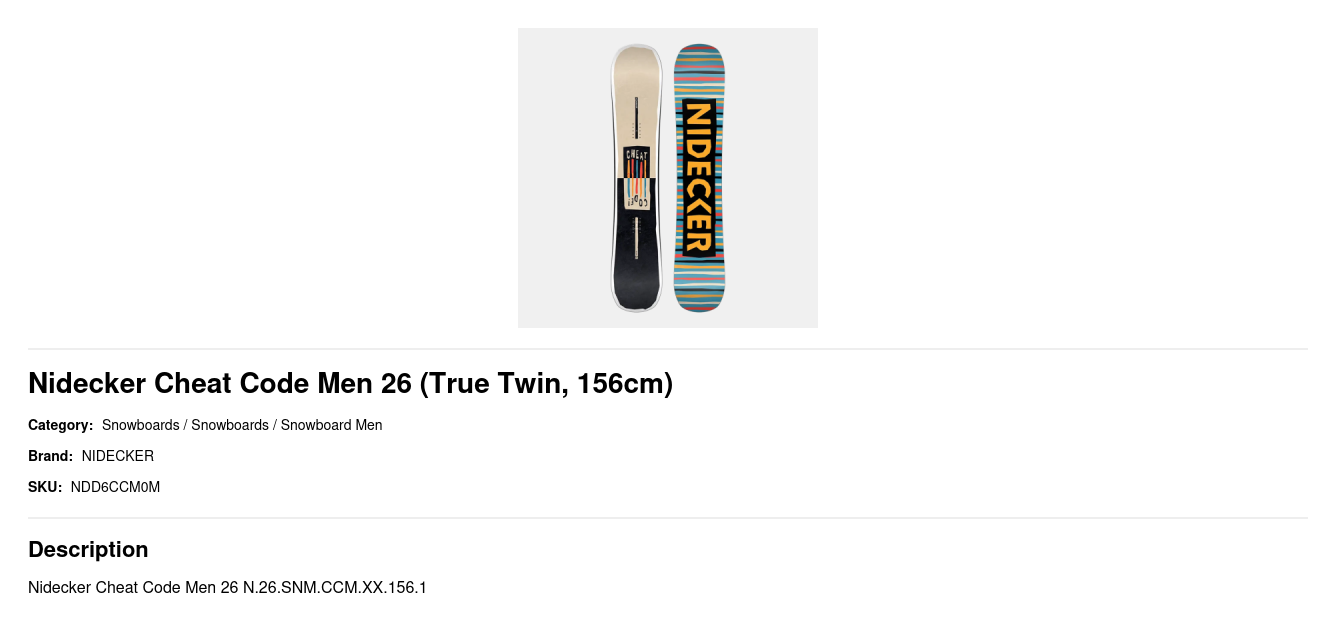The image size is (1328, 627).
Task: Click the description text Nidecker Cheat Code Men 26
Action: click(x=133, y=587)
